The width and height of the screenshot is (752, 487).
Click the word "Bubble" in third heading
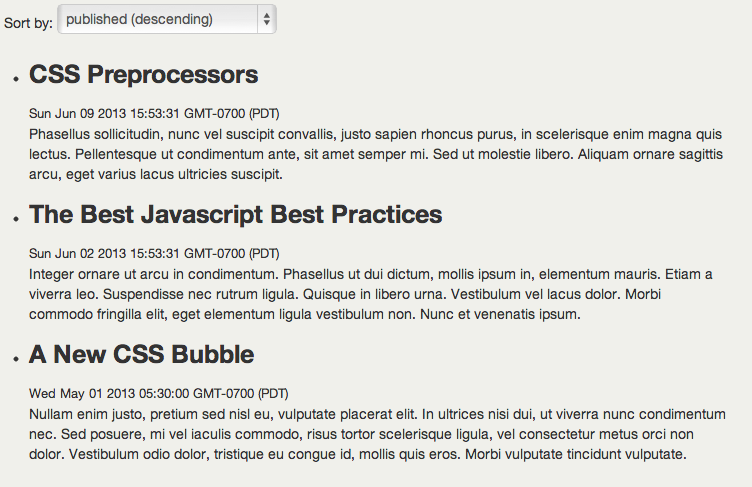pos(212,355)
